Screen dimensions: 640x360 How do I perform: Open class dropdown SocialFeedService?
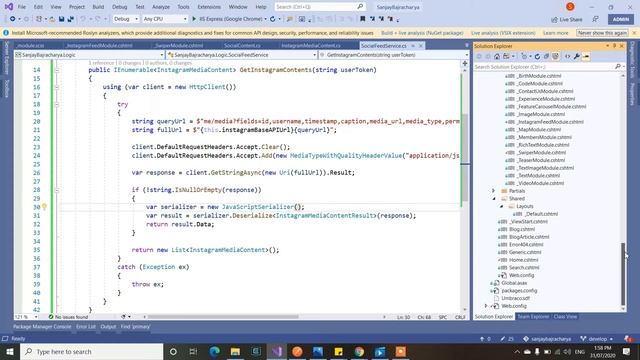tap(242, 55)
